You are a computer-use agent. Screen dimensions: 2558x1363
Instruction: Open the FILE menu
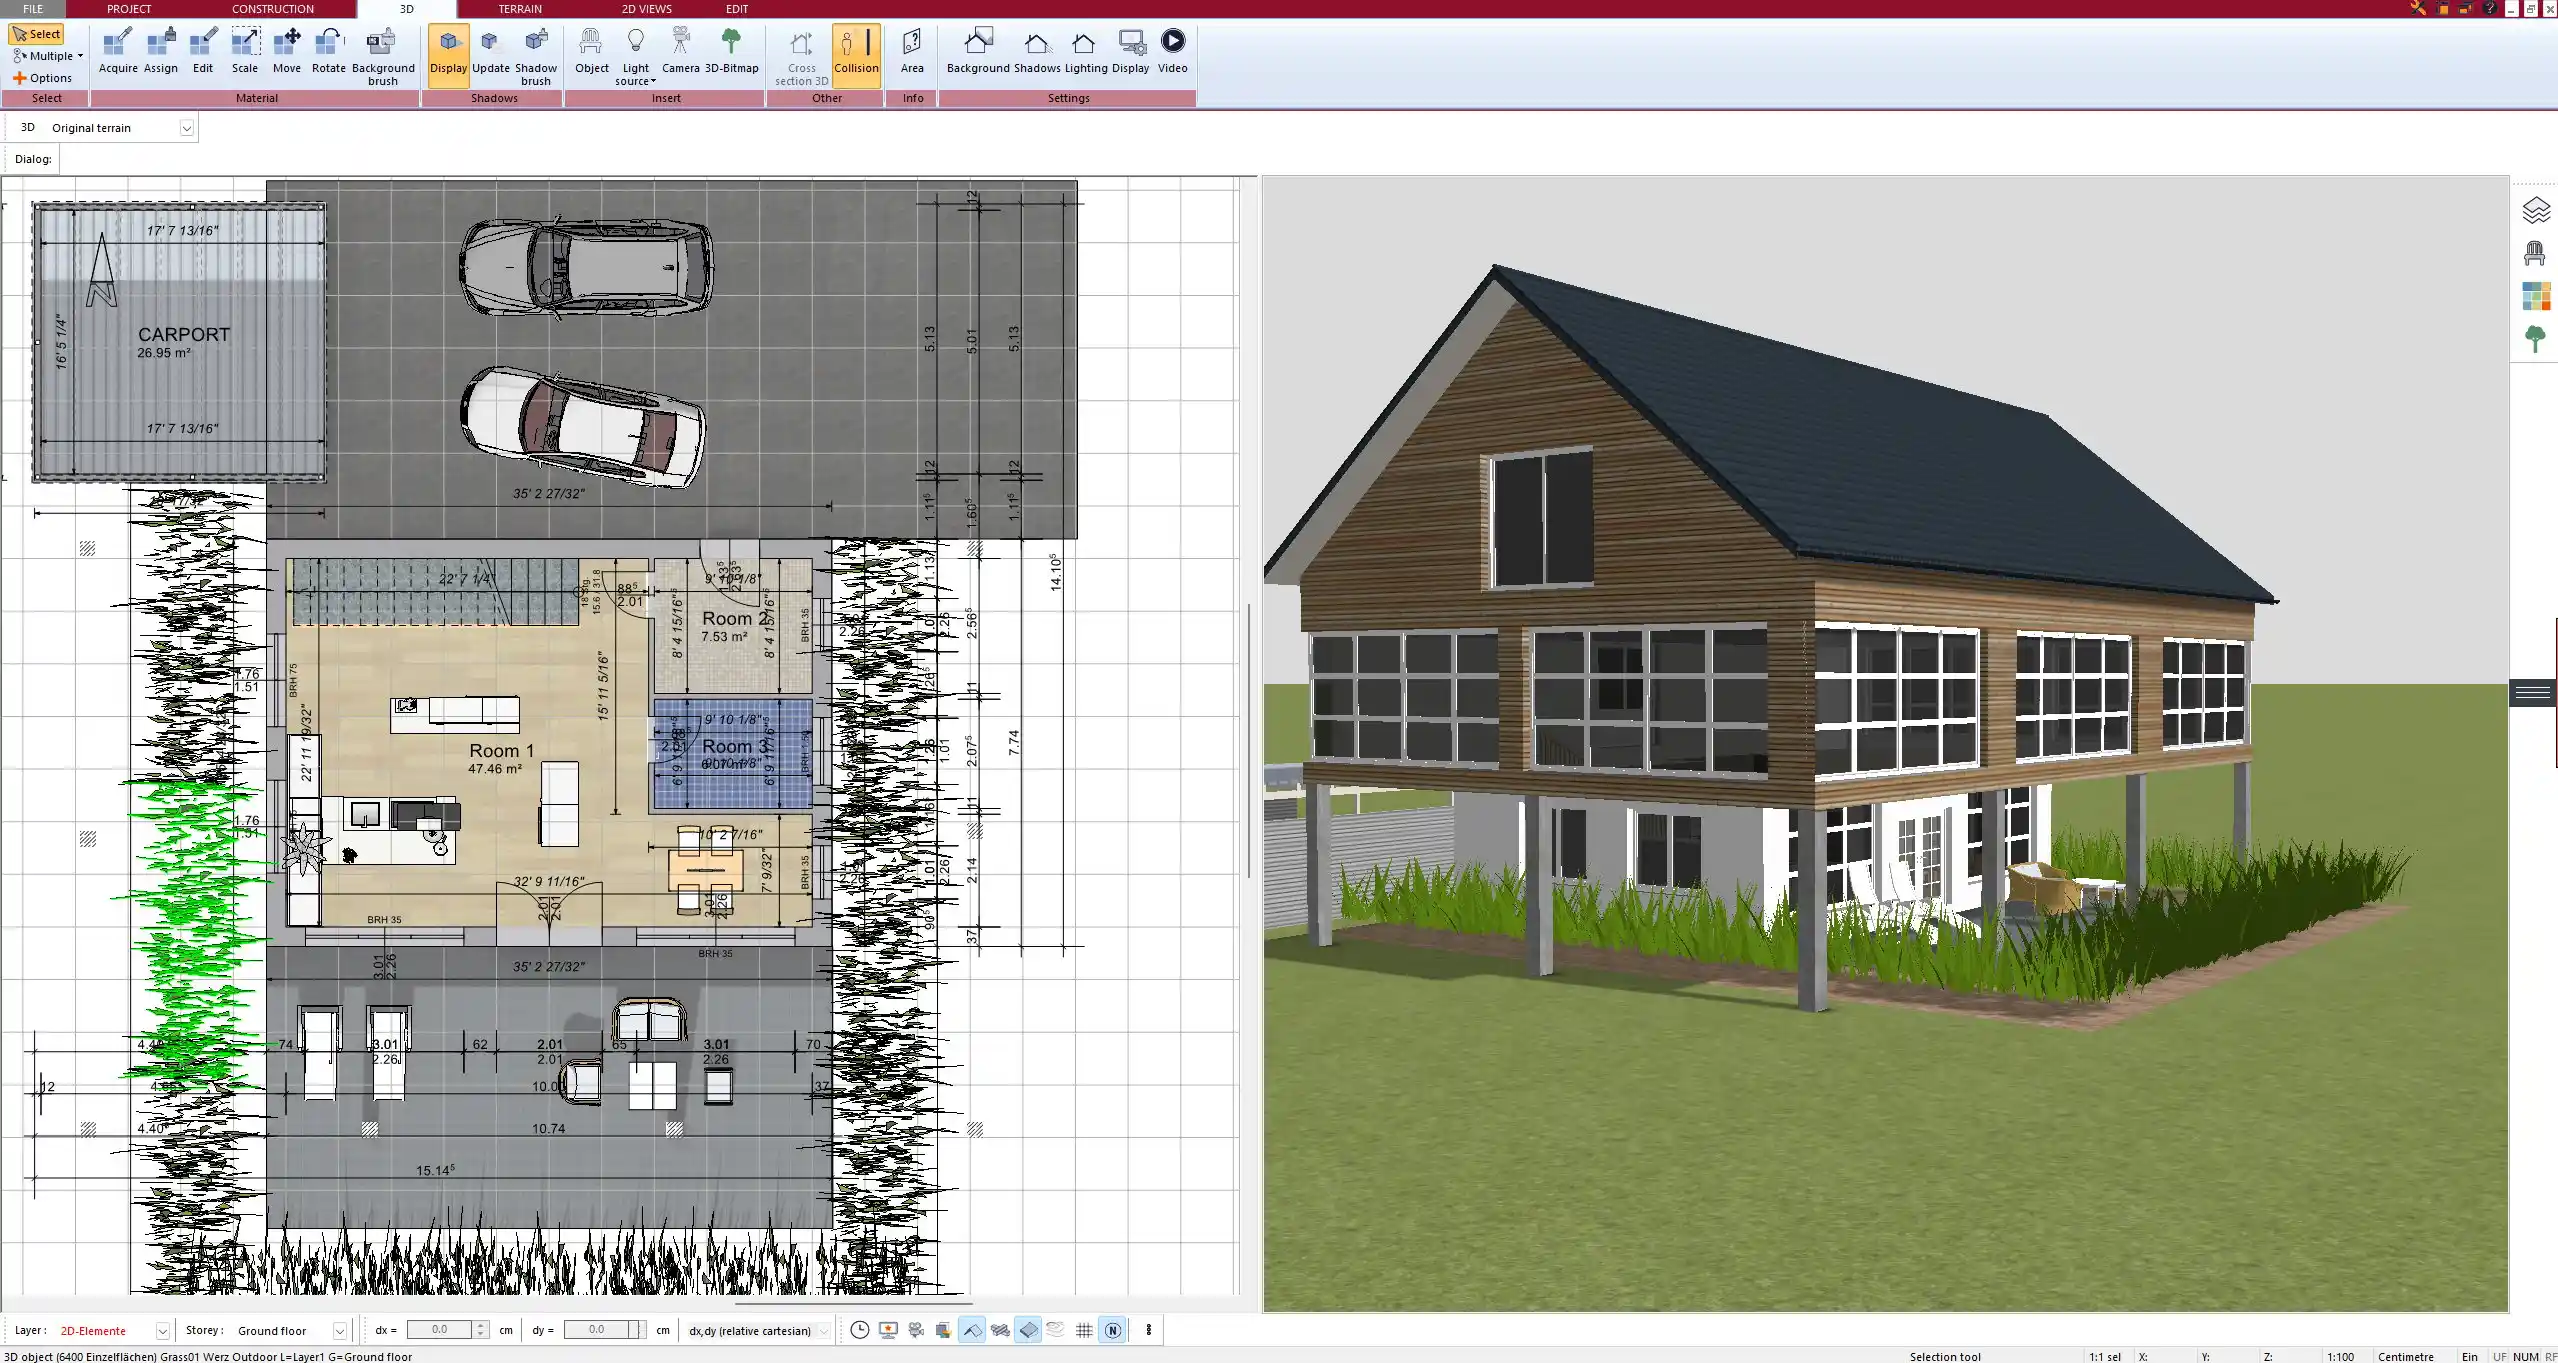(33, 9)
